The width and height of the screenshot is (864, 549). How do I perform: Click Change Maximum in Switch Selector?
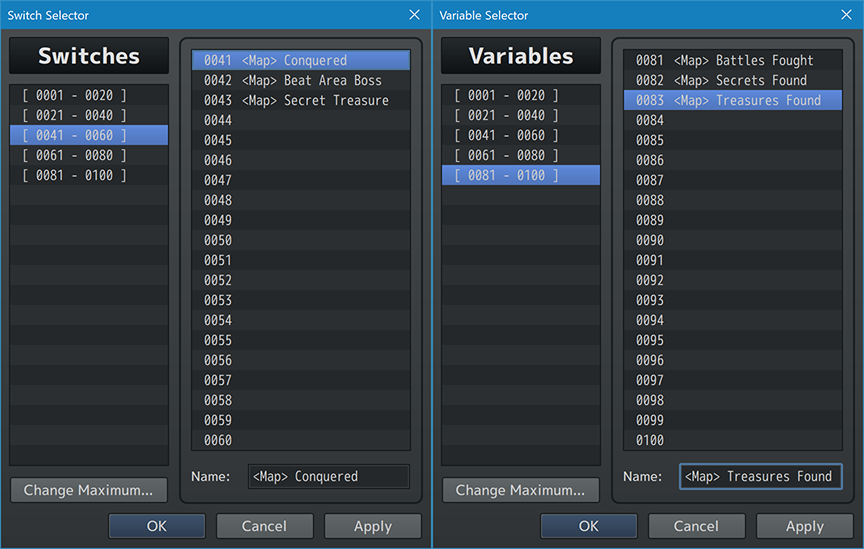[x=88, y=490]
